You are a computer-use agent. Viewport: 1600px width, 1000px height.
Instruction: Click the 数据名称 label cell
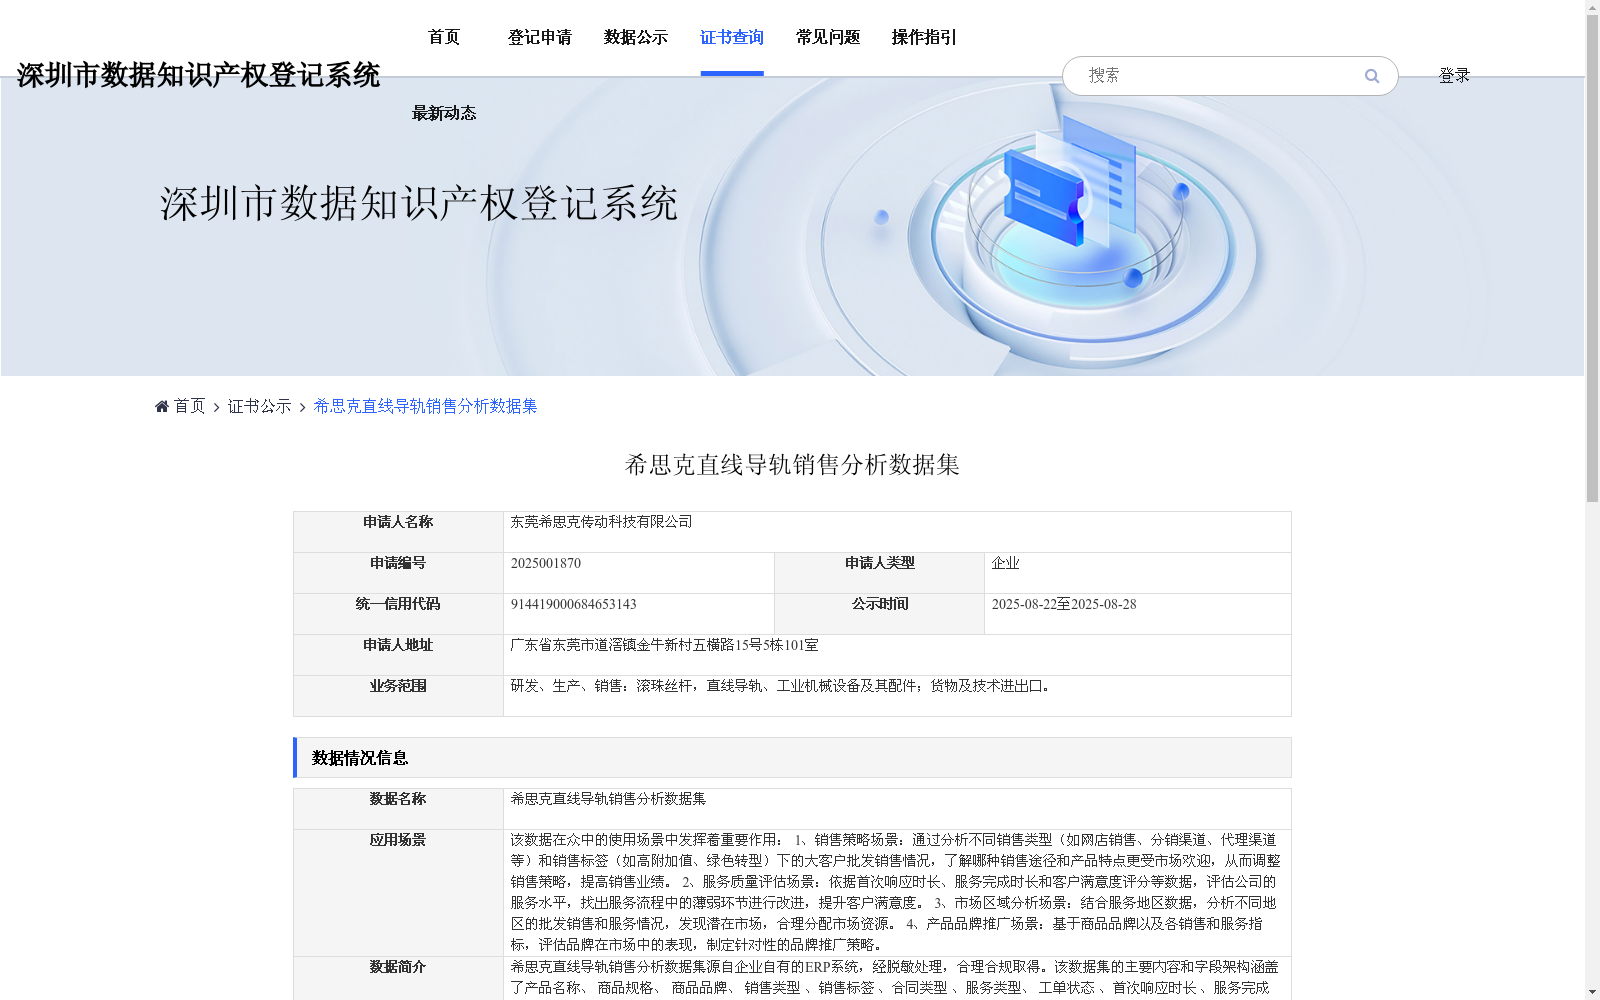pos(398,809)
